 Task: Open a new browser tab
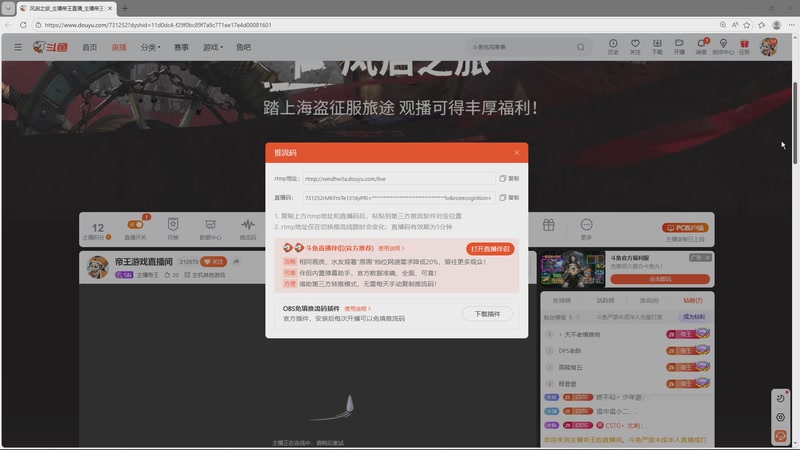pos(124,8)
